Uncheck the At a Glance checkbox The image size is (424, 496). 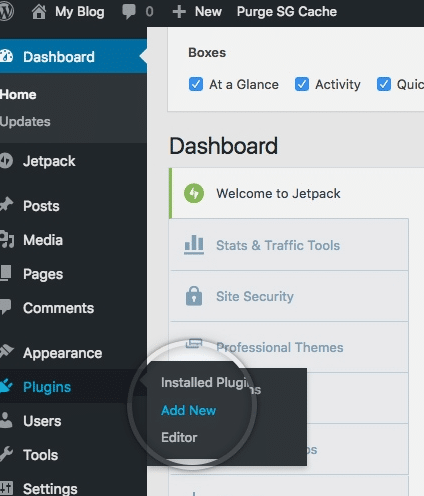click(x=196, y=84)
